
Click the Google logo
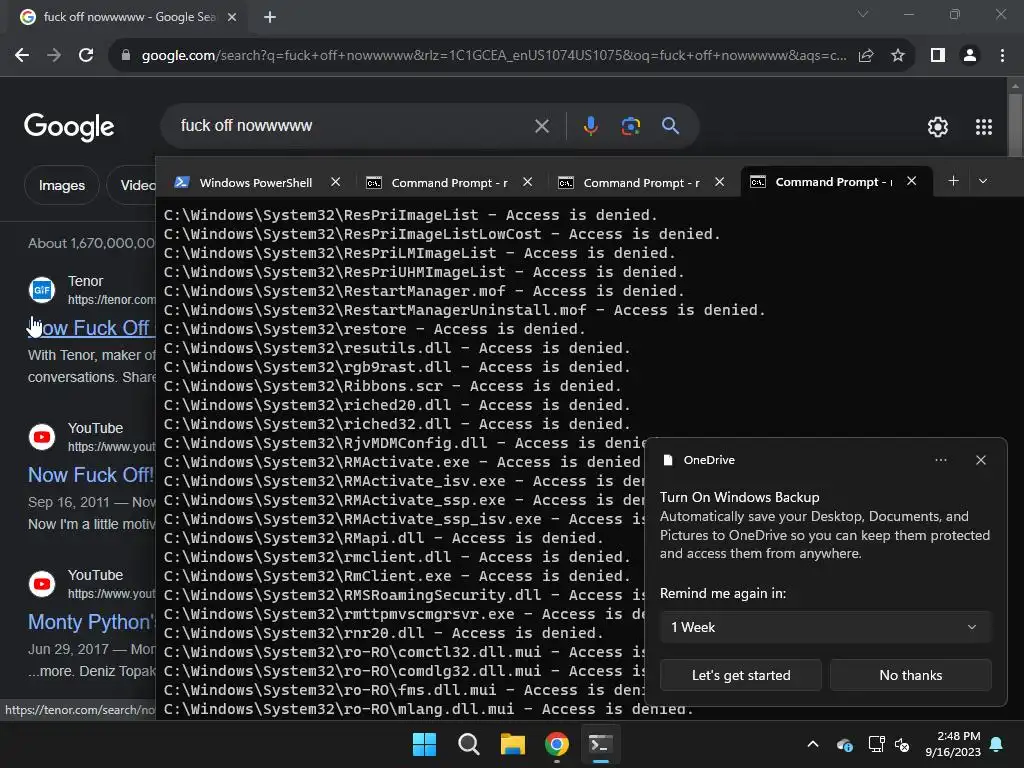click(69, 127)
